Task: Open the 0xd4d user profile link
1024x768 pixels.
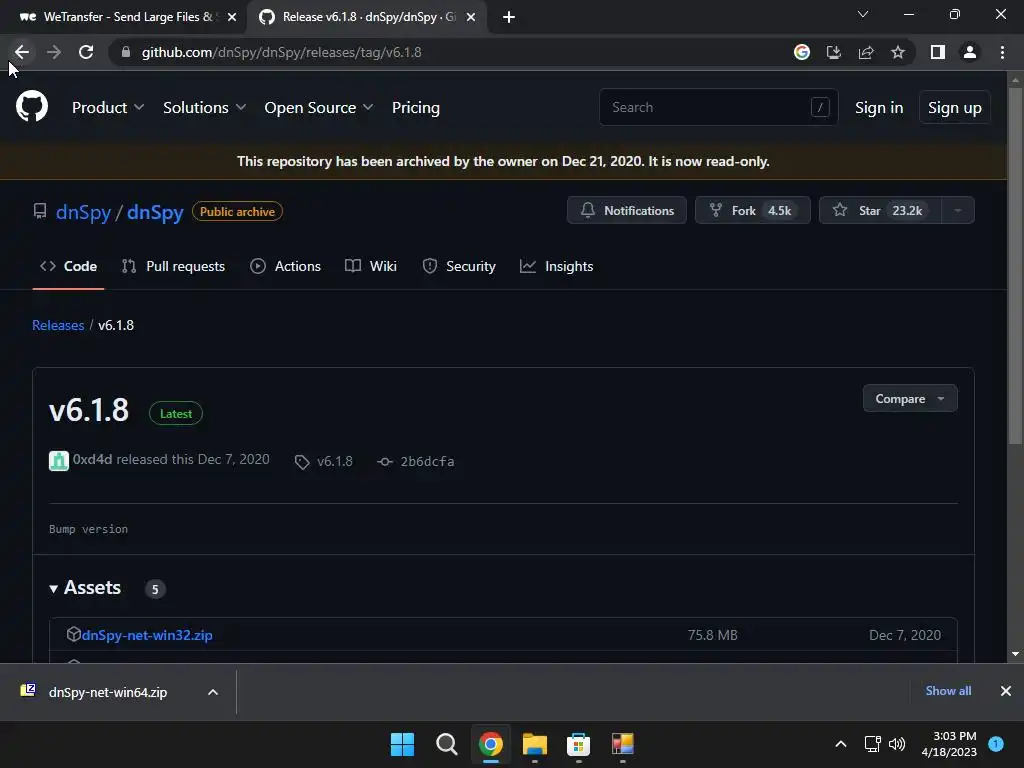Action: click(x=92, y=459)
